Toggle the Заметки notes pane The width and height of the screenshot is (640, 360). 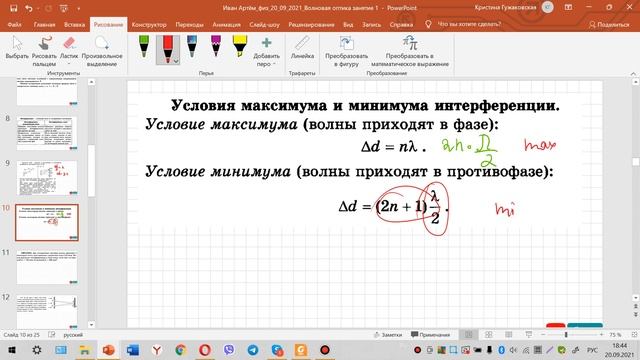pos(388,335)
